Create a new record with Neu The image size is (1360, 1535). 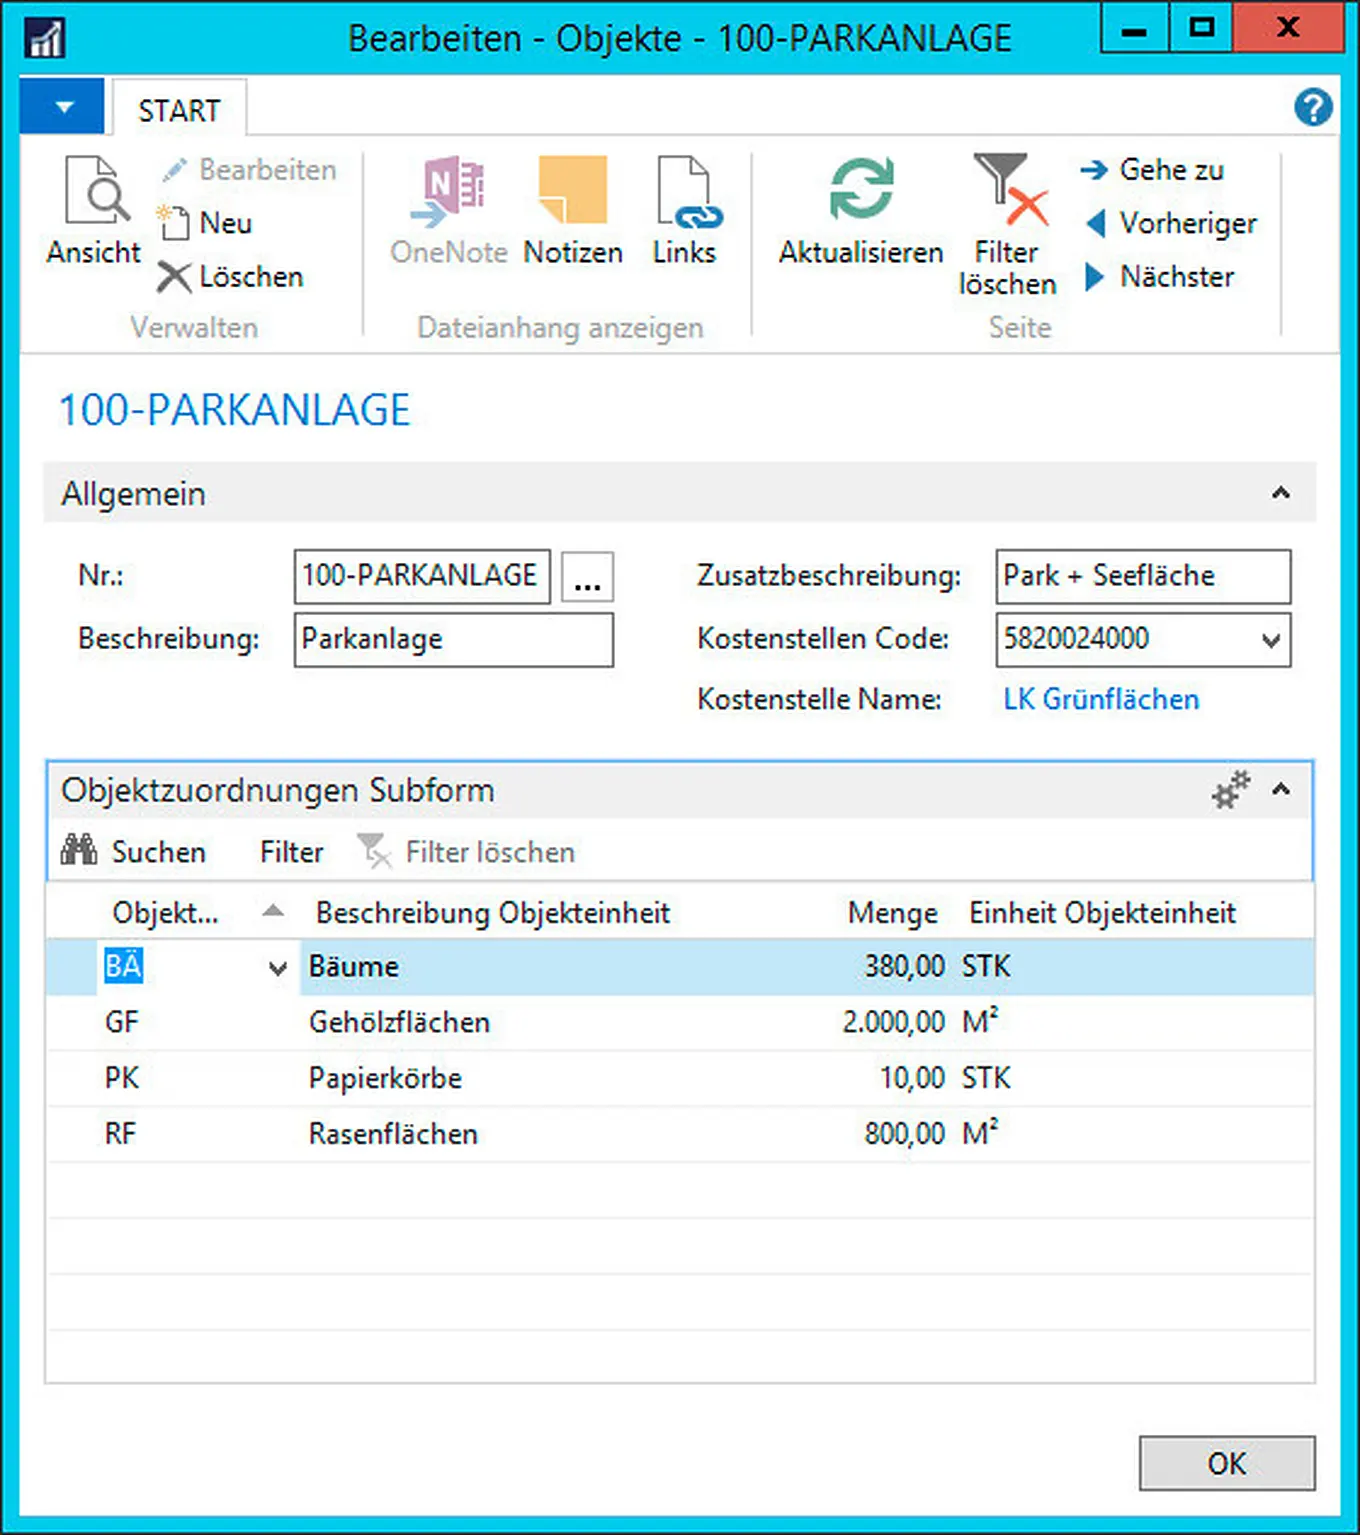pyautogui.click(x=205, y=223)
